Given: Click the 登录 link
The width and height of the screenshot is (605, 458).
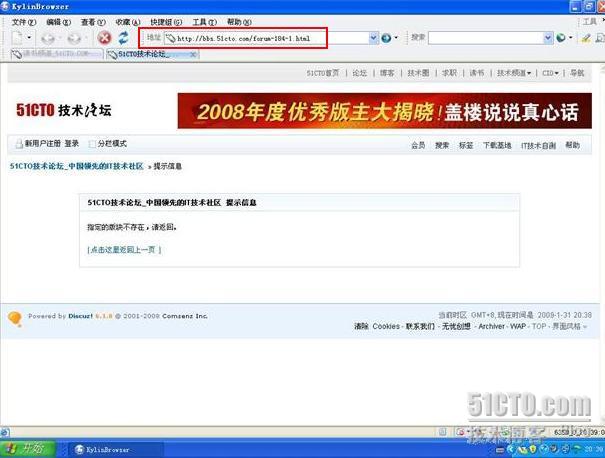Looking at the screenshot, I should point(71,144).
